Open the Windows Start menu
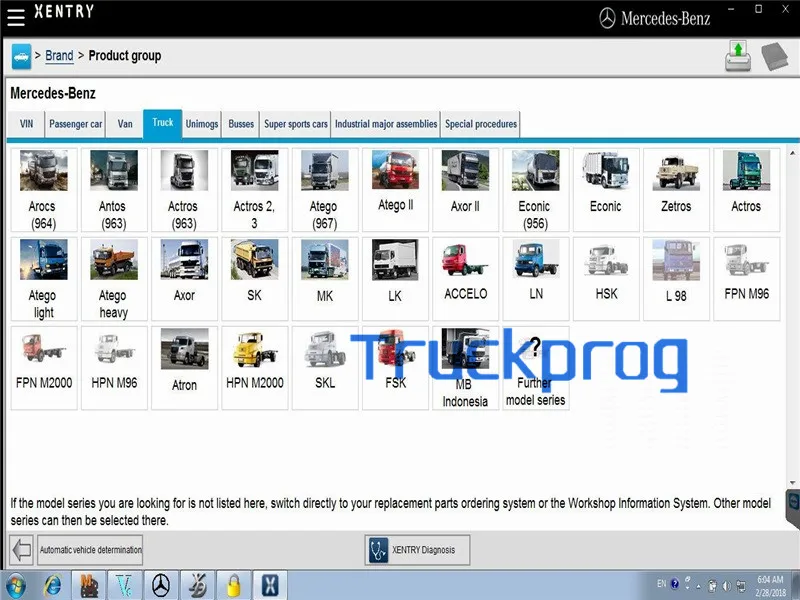Viewport: 800px width, 600px height. click(16, 585)
